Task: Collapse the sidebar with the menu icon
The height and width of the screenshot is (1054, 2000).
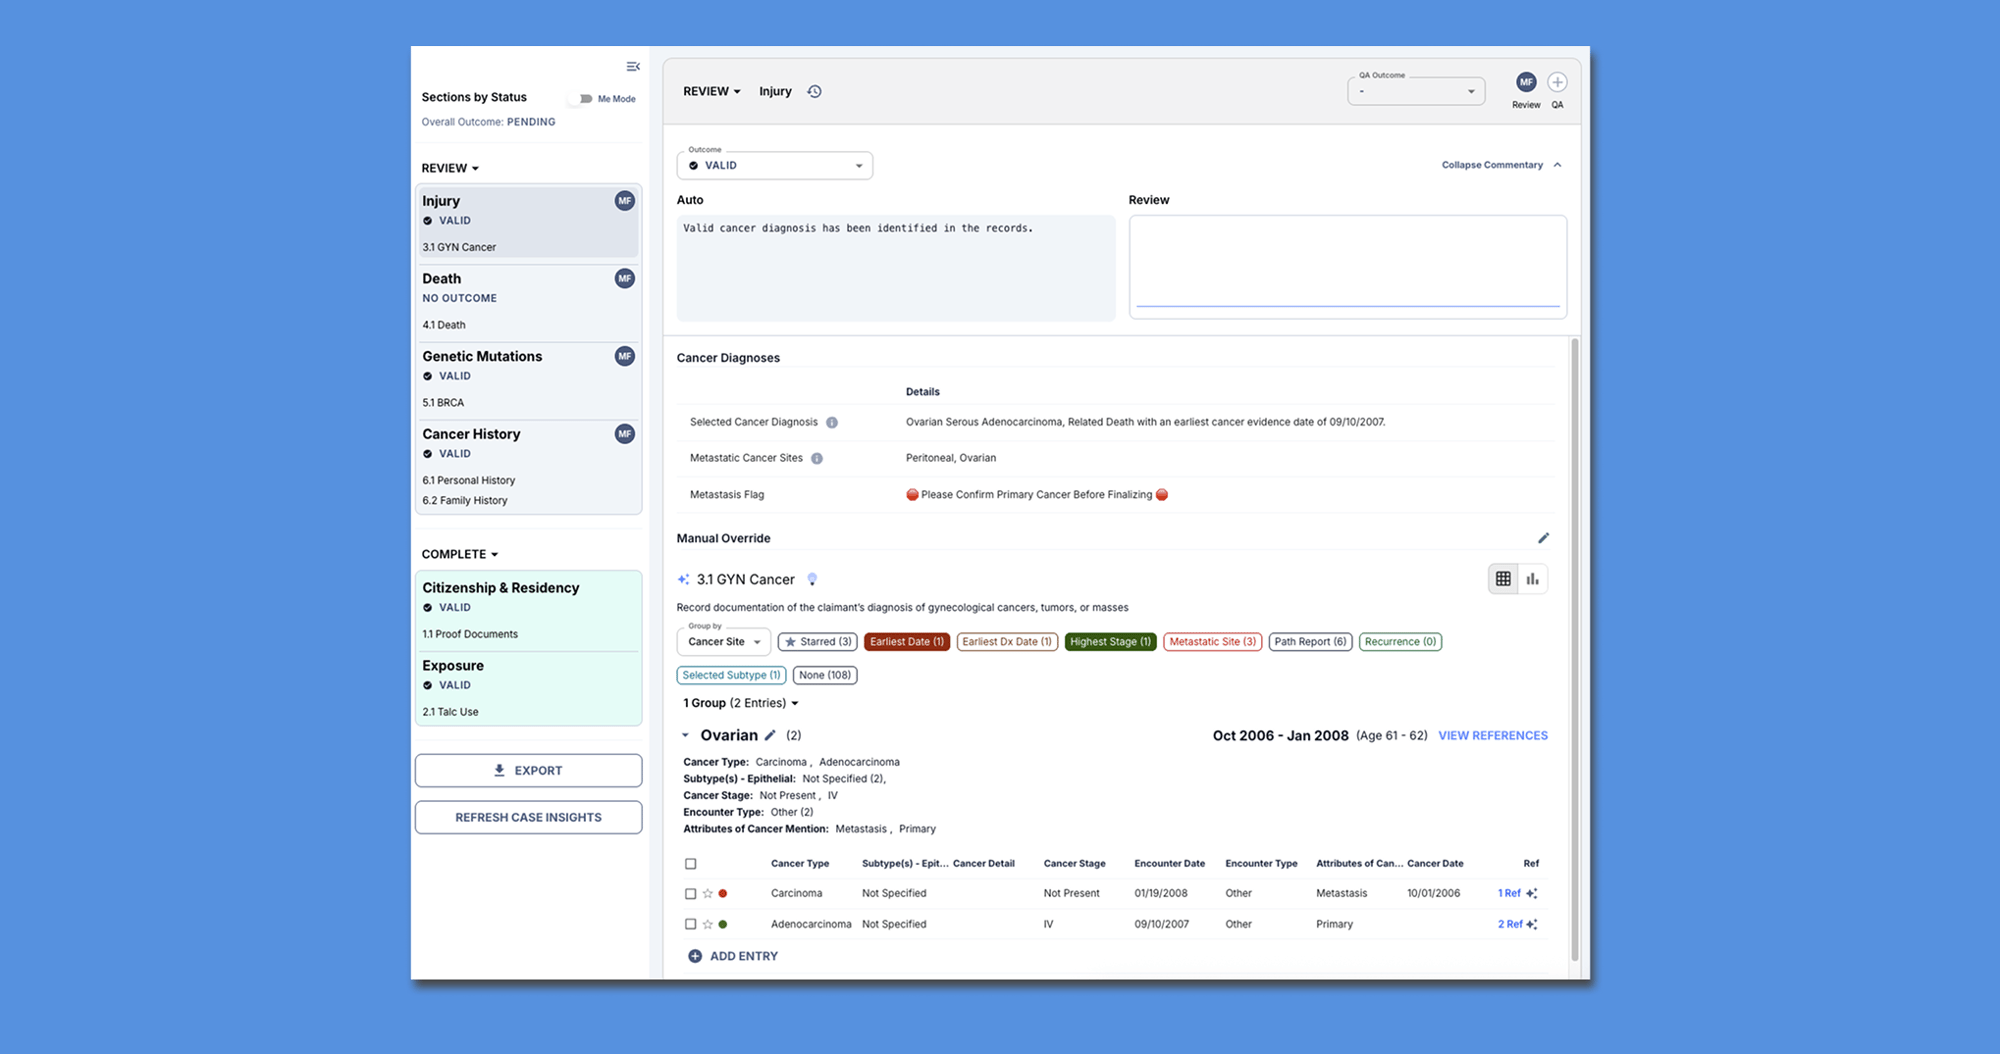Action: 633,67
